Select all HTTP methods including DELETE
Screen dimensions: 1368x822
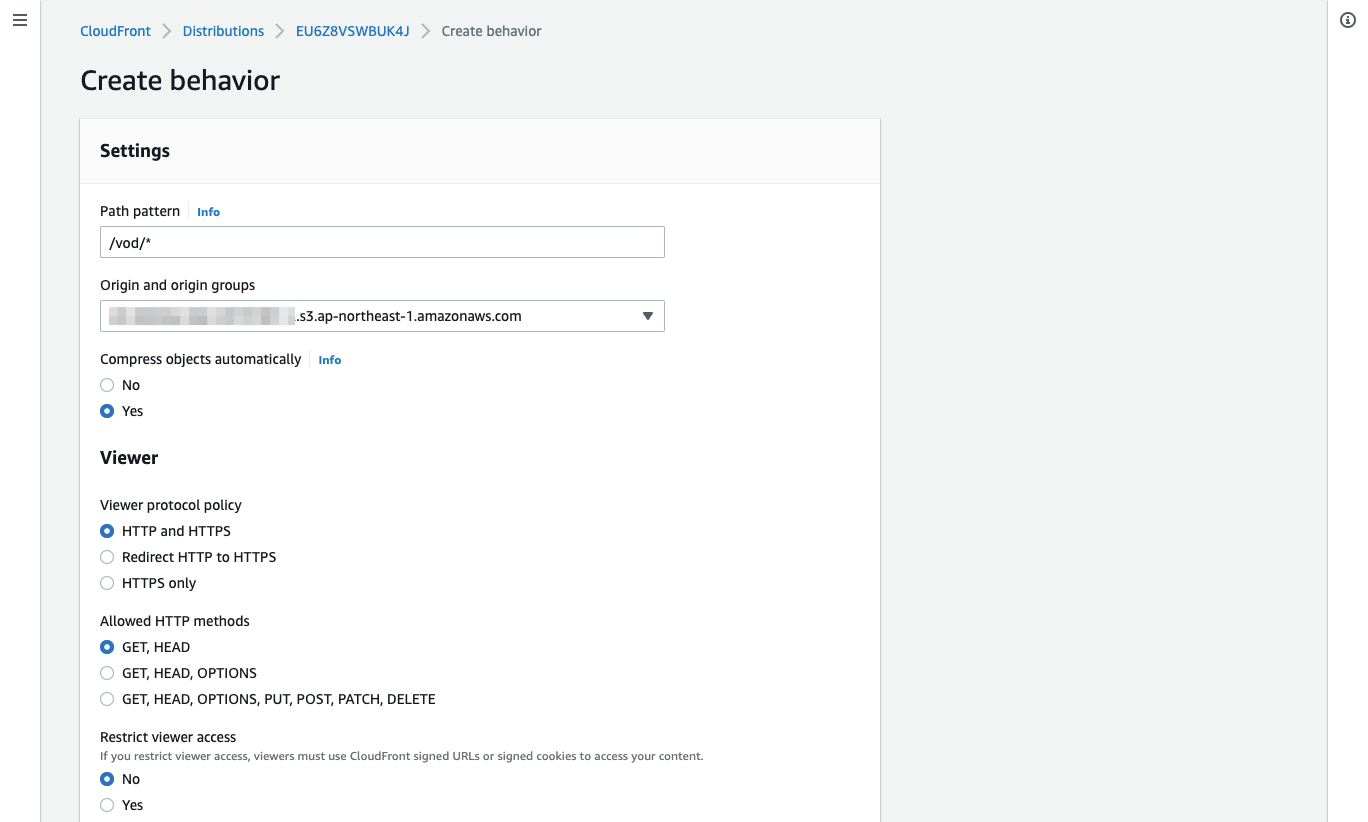(107, 699)
